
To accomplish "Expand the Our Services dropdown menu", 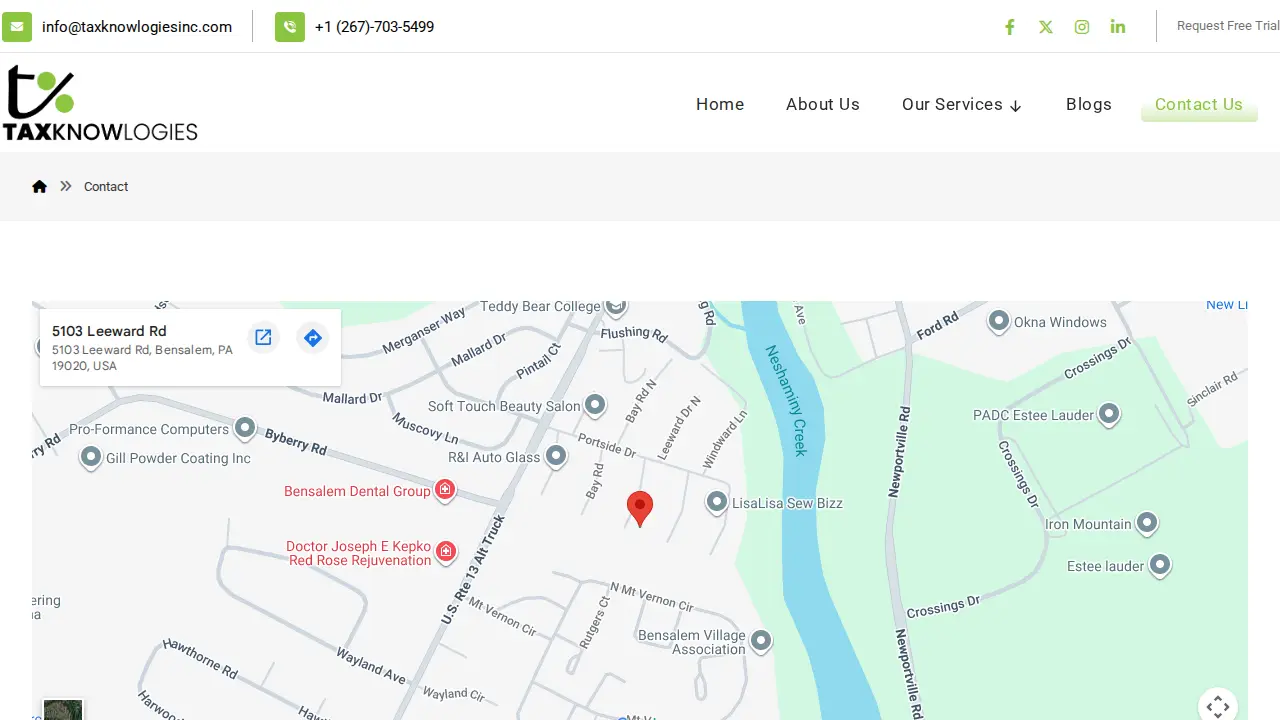I will click(962, 105).
